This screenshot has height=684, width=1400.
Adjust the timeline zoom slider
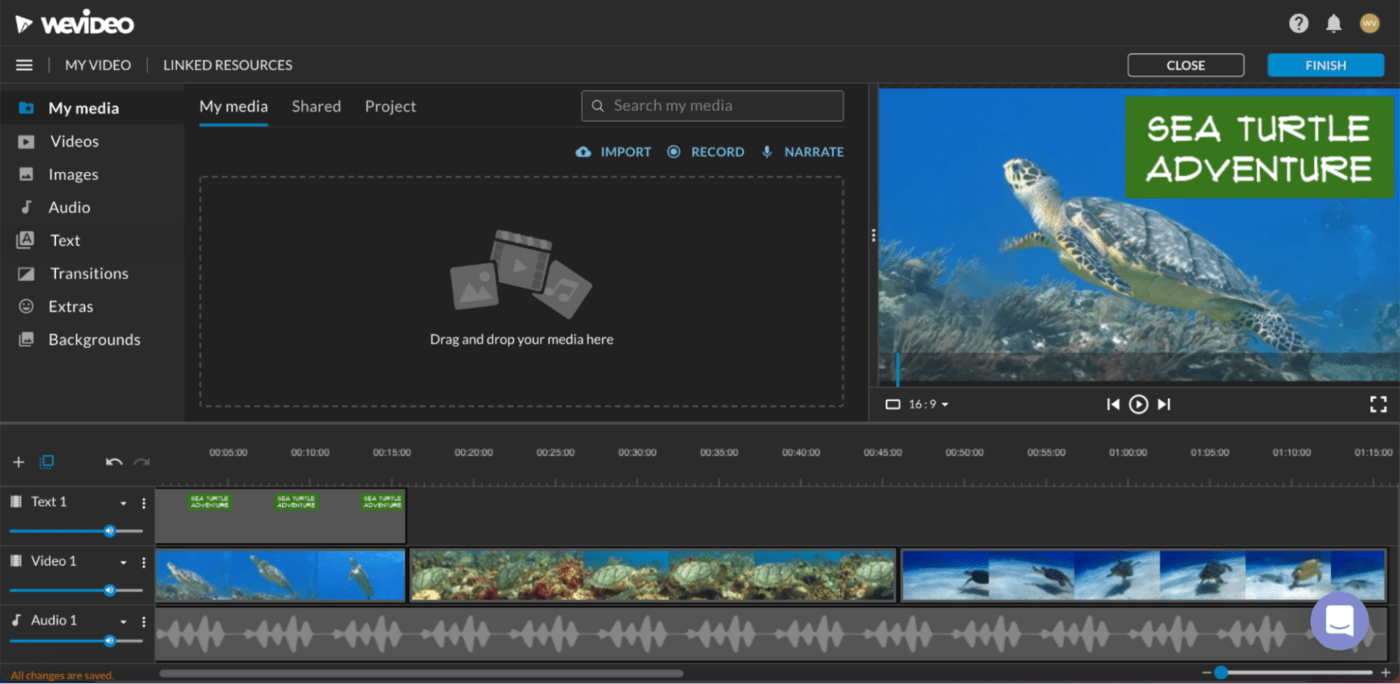(1296, 673)
